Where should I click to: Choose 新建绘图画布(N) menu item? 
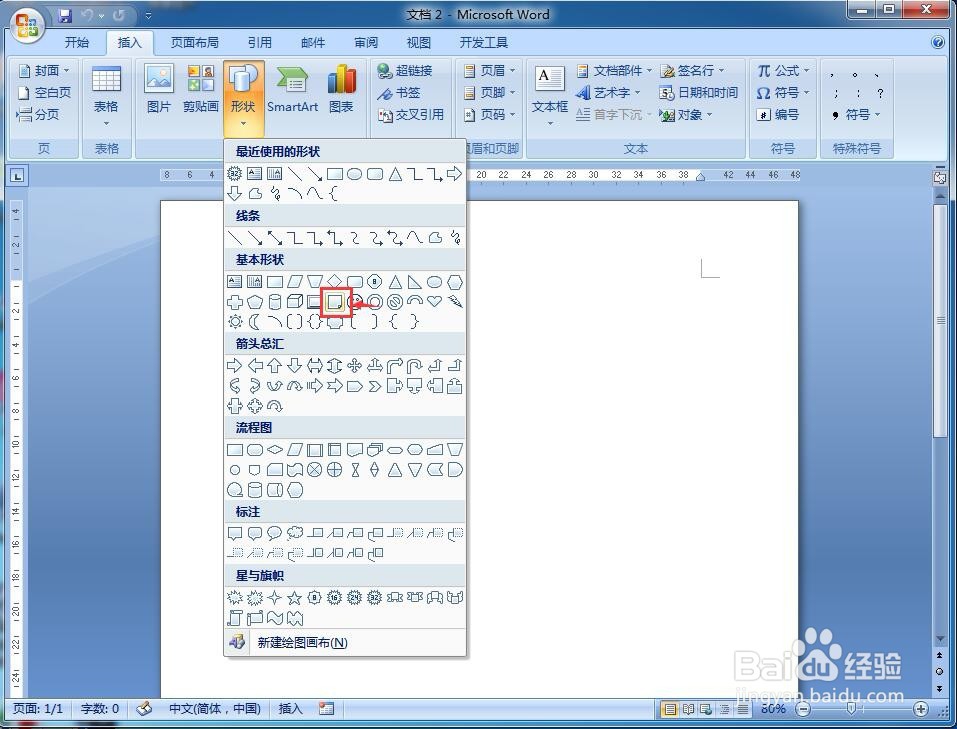tap(345, 642)
